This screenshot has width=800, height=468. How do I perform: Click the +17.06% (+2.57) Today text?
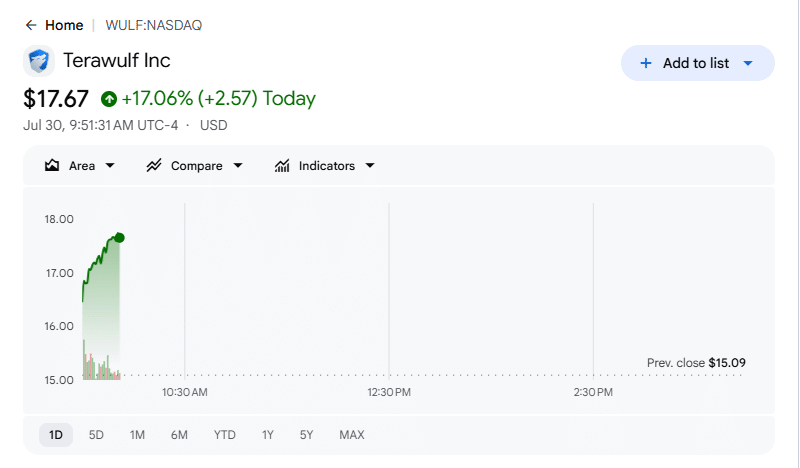(x=218, y=98)
